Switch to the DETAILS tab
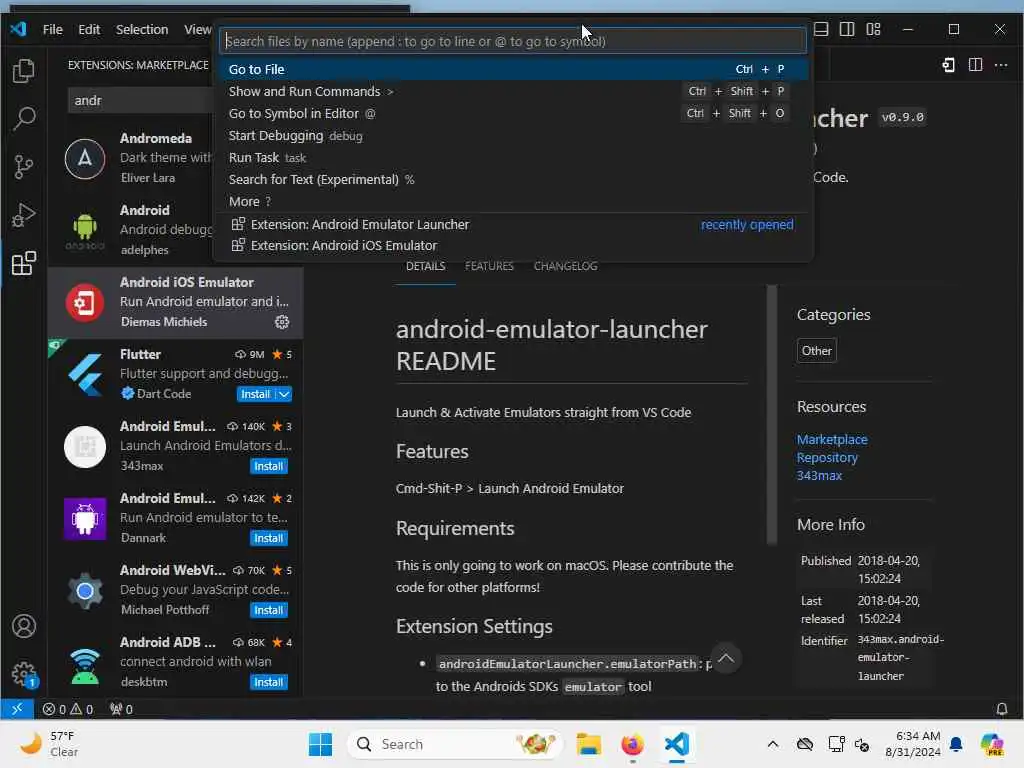Viewport: 1024px width, 768px height. [x=425, y=266]
